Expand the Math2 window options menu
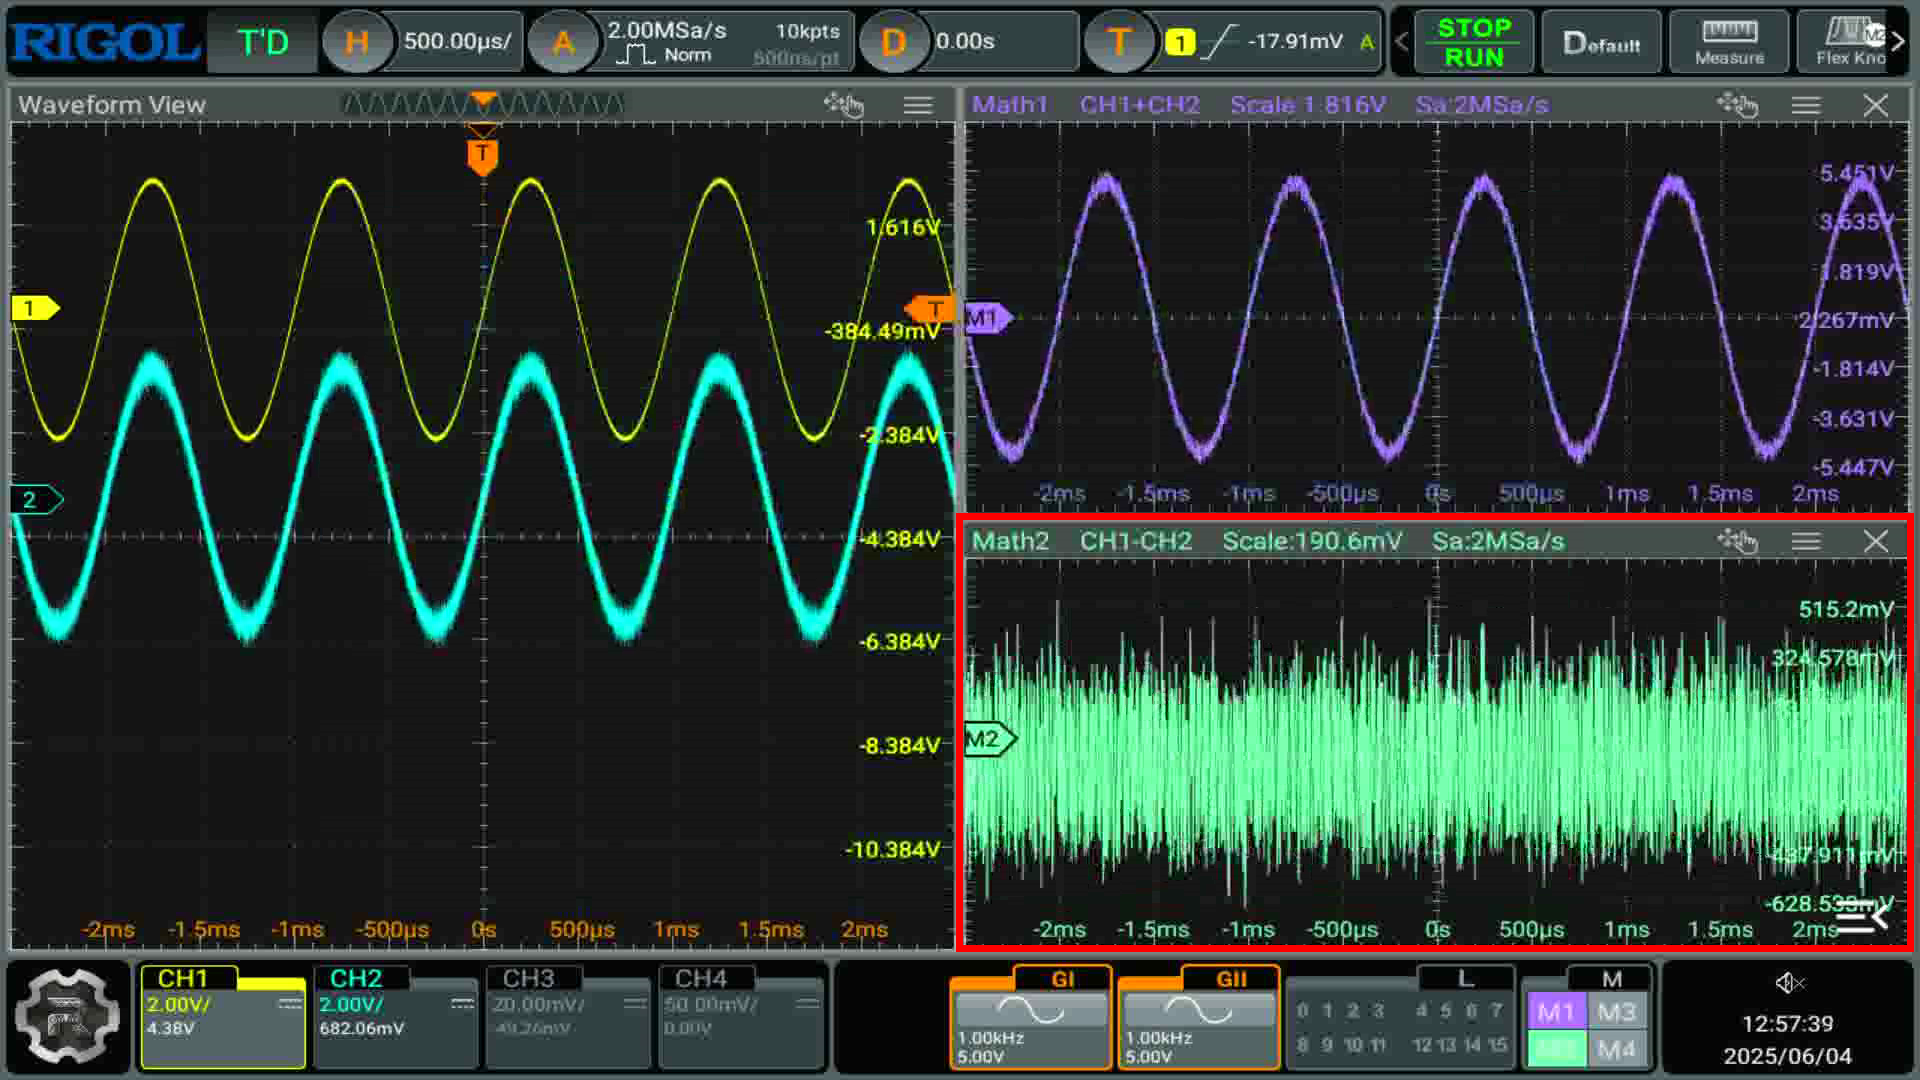The height and width of the screenshot is (1080, 1920). point(1806,541)
